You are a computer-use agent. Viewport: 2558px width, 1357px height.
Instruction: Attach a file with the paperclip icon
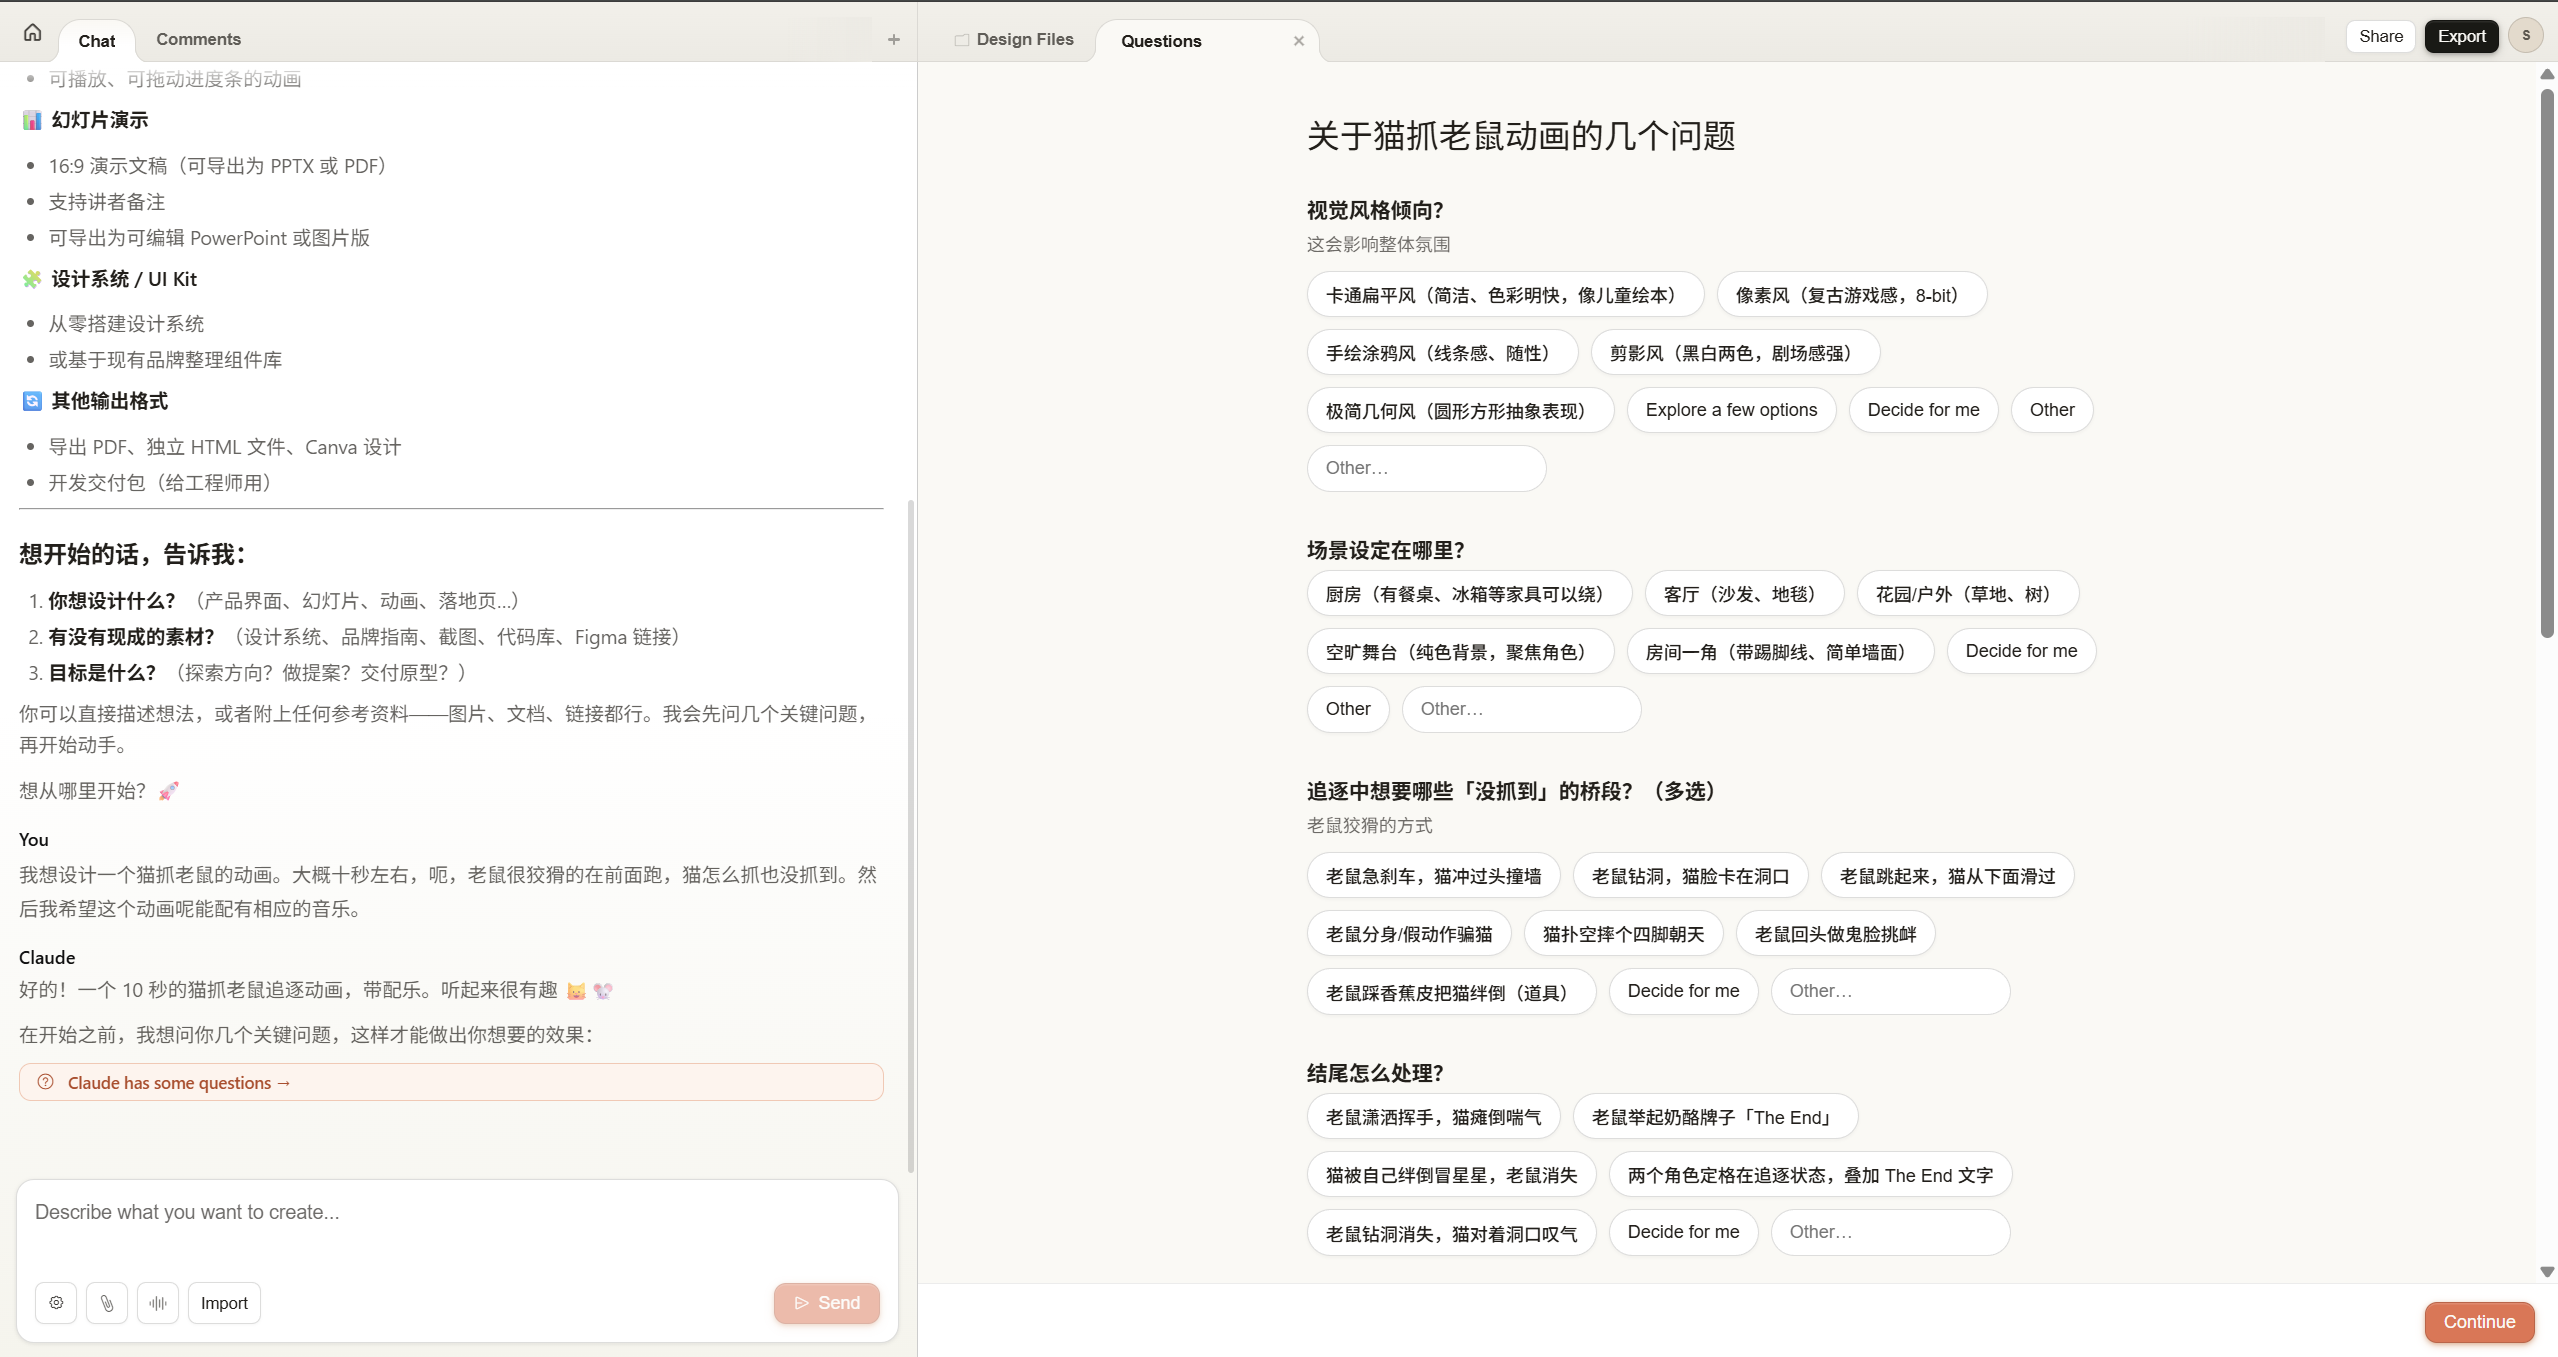point(107,1303)
